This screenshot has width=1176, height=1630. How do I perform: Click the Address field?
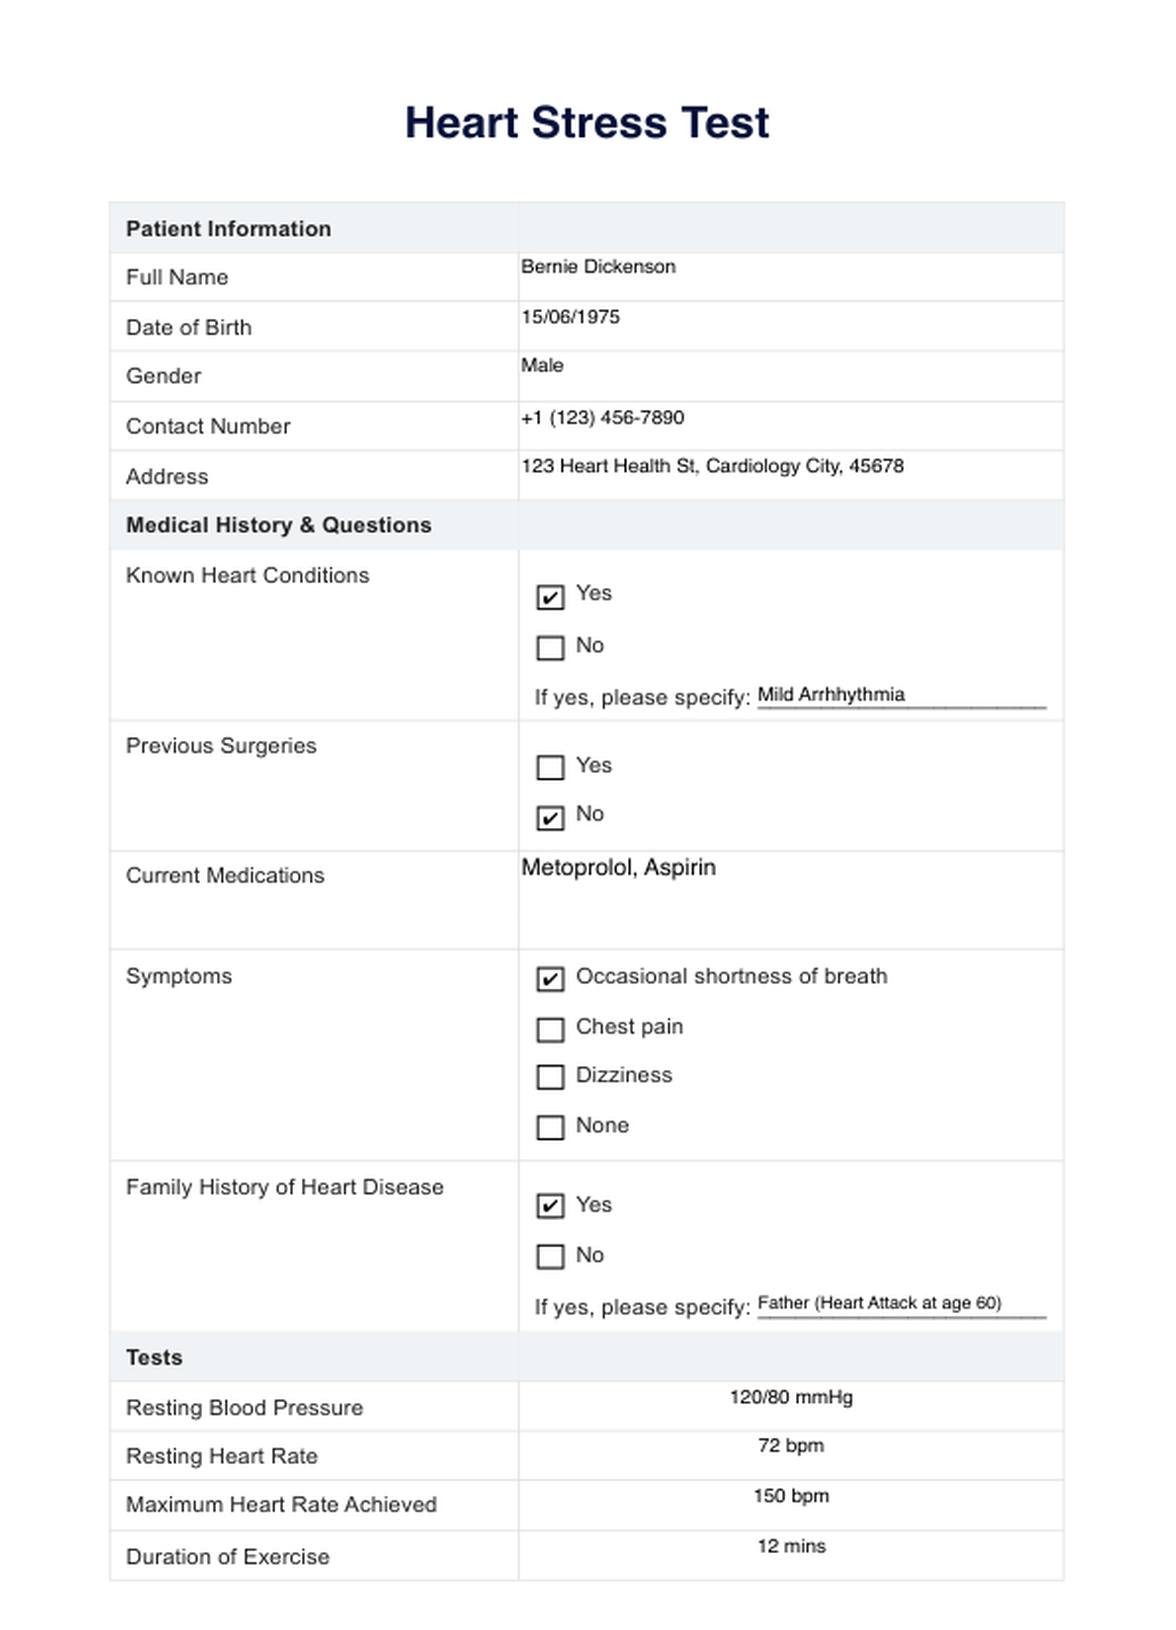pyautogui.click(x=790, y=475)
